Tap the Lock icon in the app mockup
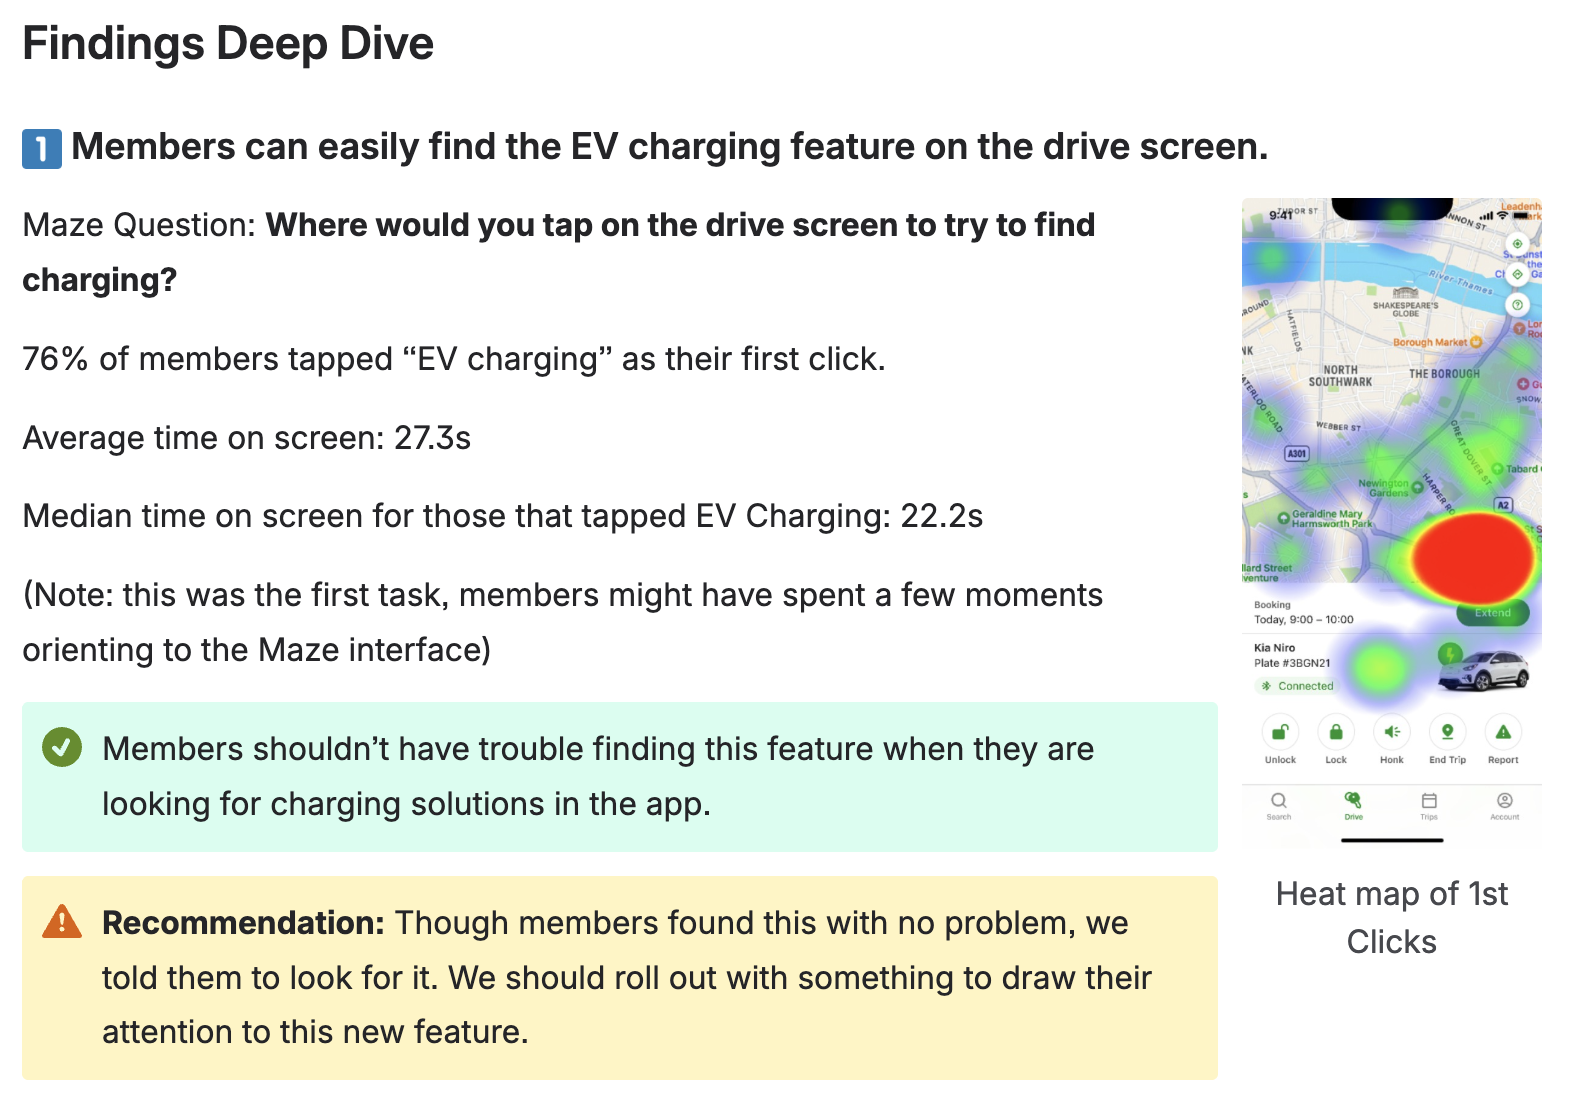The image size is (1578, 1104). [1335, 732]
